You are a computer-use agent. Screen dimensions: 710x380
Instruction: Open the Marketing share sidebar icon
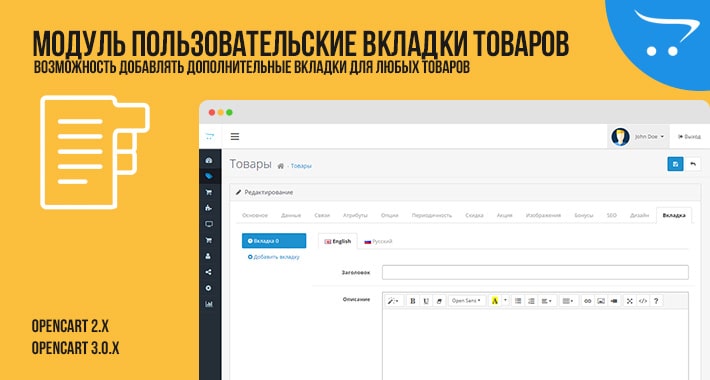point(208,272)
